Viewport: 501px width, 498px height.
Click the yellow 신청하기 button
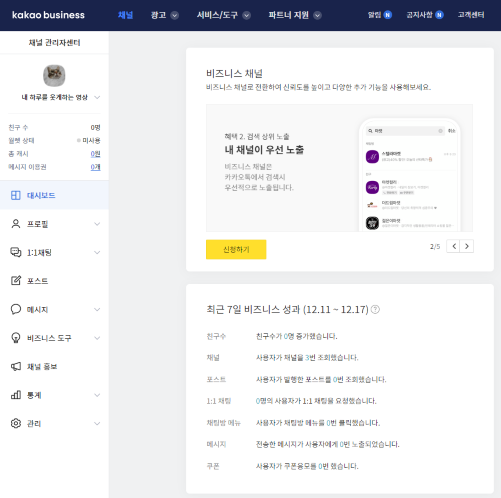(236, 249)
